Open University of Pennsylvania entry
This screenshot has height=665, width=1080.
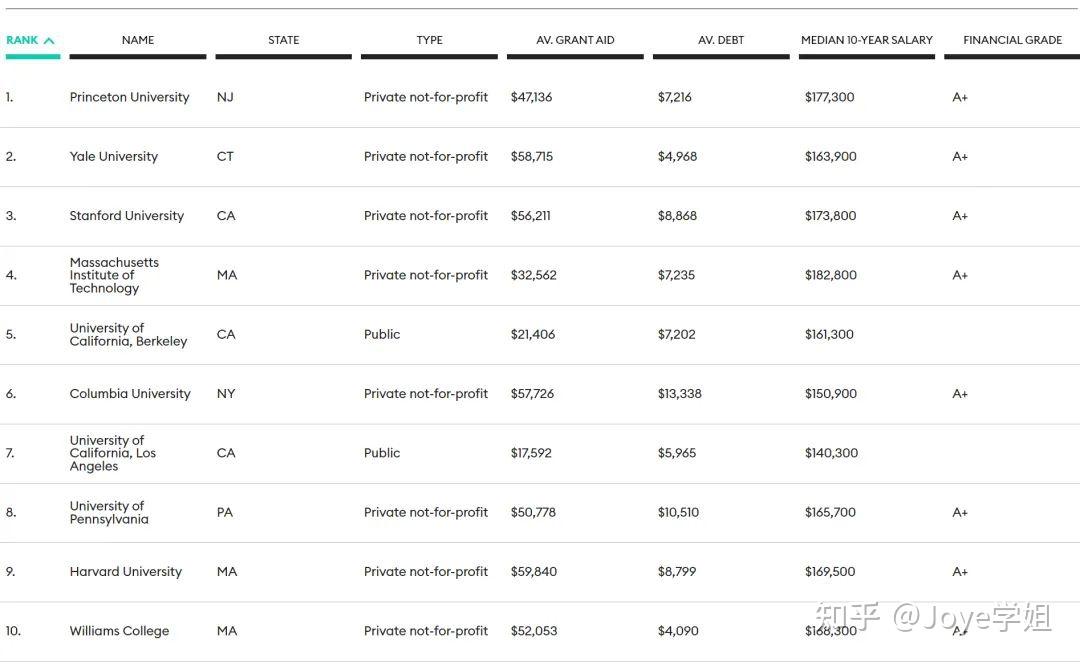[108, 512]
